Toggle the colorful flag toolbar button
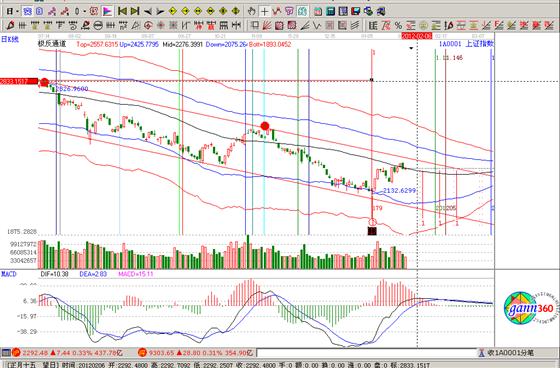The image size is (560, 368). 107,11
